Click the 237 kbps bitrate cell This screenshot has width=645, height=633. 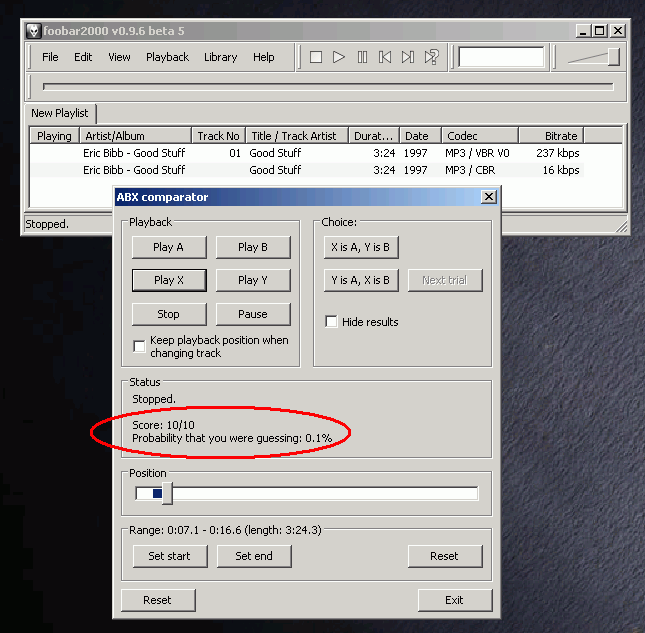[557, 153]
